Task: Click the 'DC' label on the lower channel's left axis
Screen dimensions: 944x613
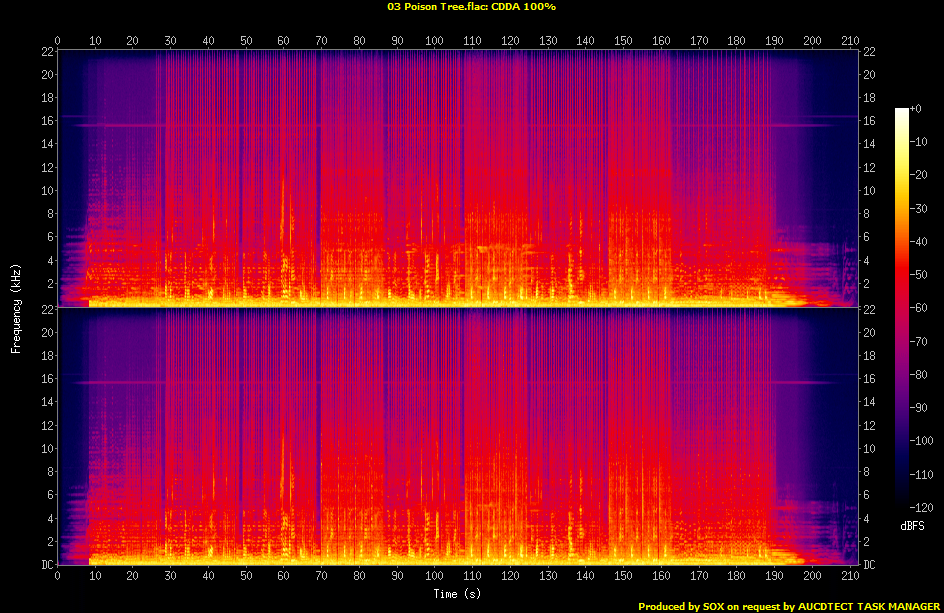Action: [48, 565]
